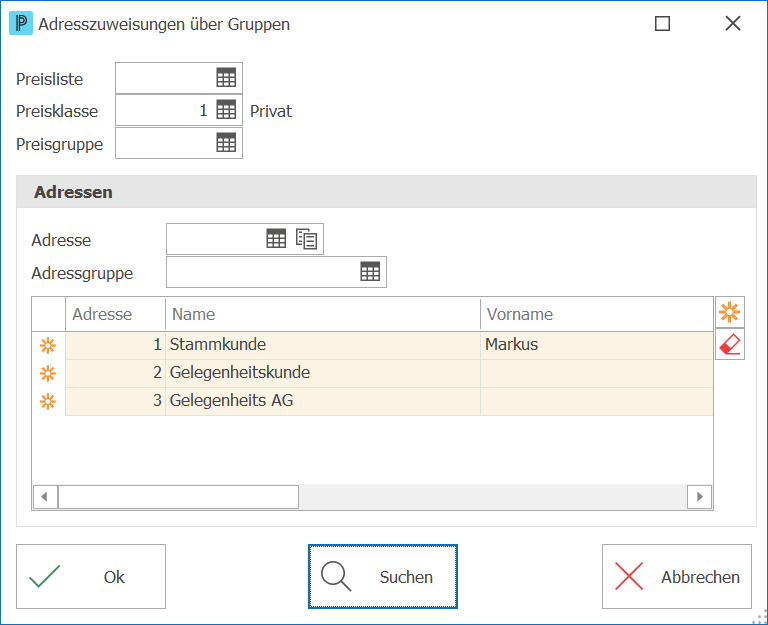Select address number 2 cell
The image size is (768, 625).
tap(116, 373)
